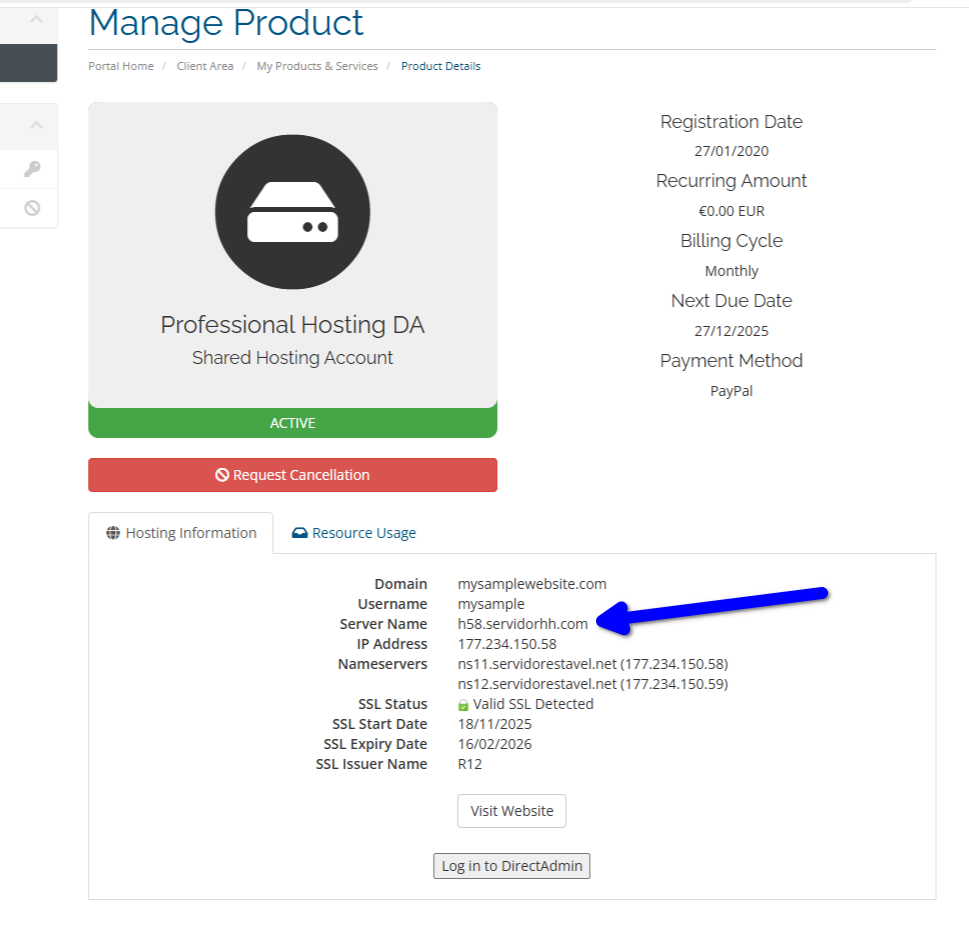Click the large server image on the product card

coord(292,212)
